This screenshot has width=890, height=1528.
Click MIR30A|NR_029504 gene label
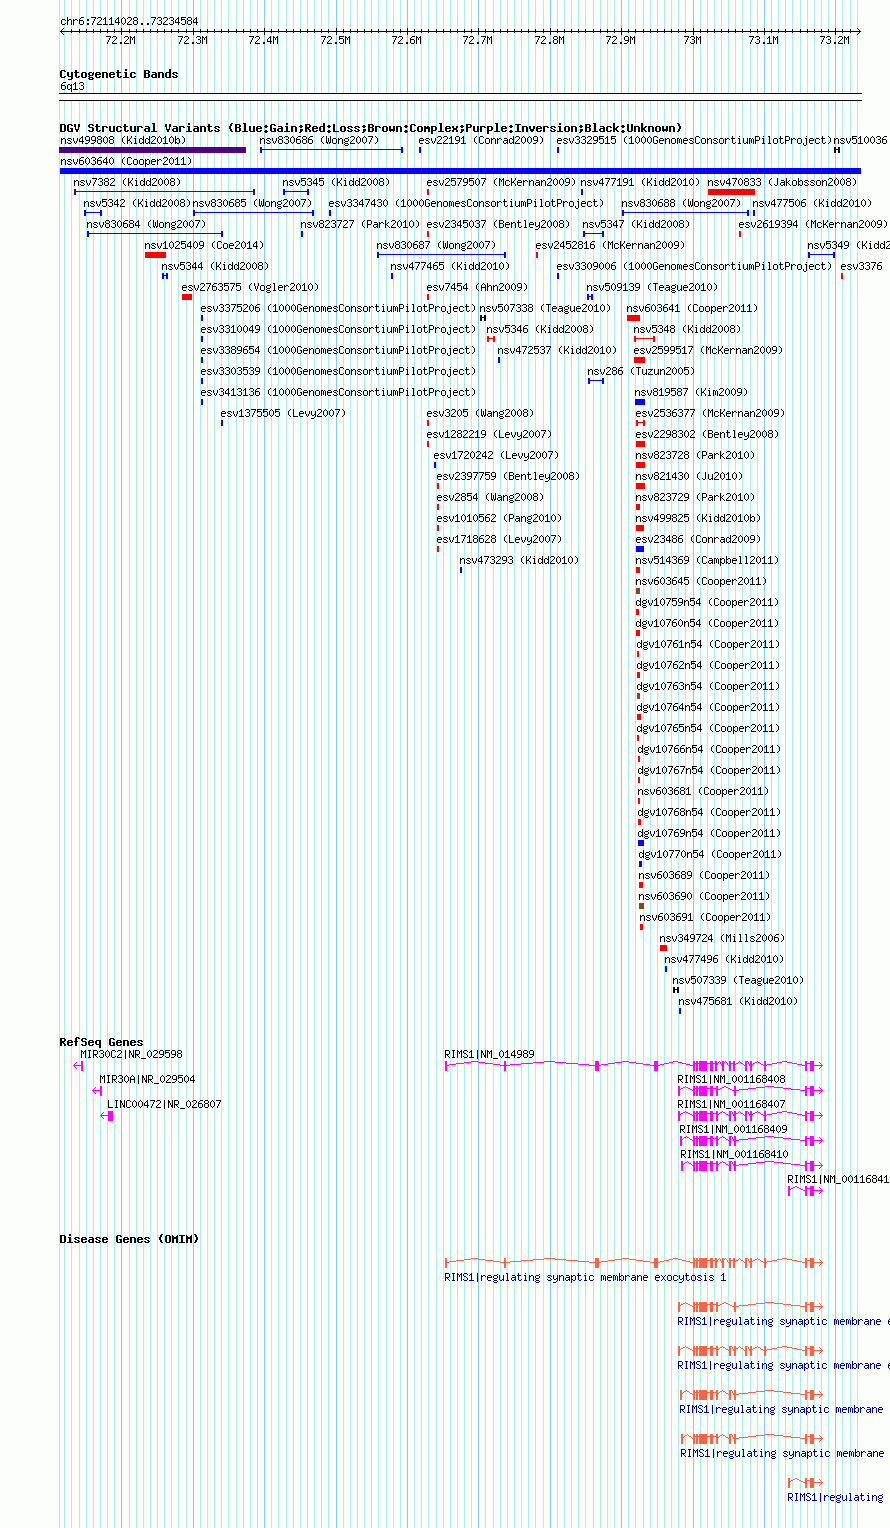[147, 1079]
